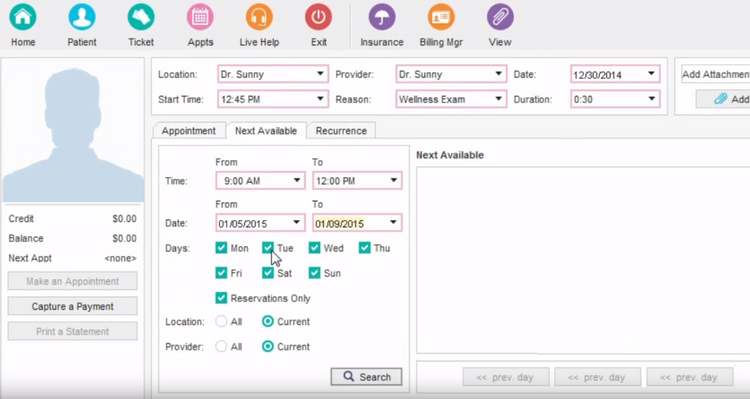Open the Start Time 12:45 PM dropdown
The image size is (750, 399).
(273, 99)
